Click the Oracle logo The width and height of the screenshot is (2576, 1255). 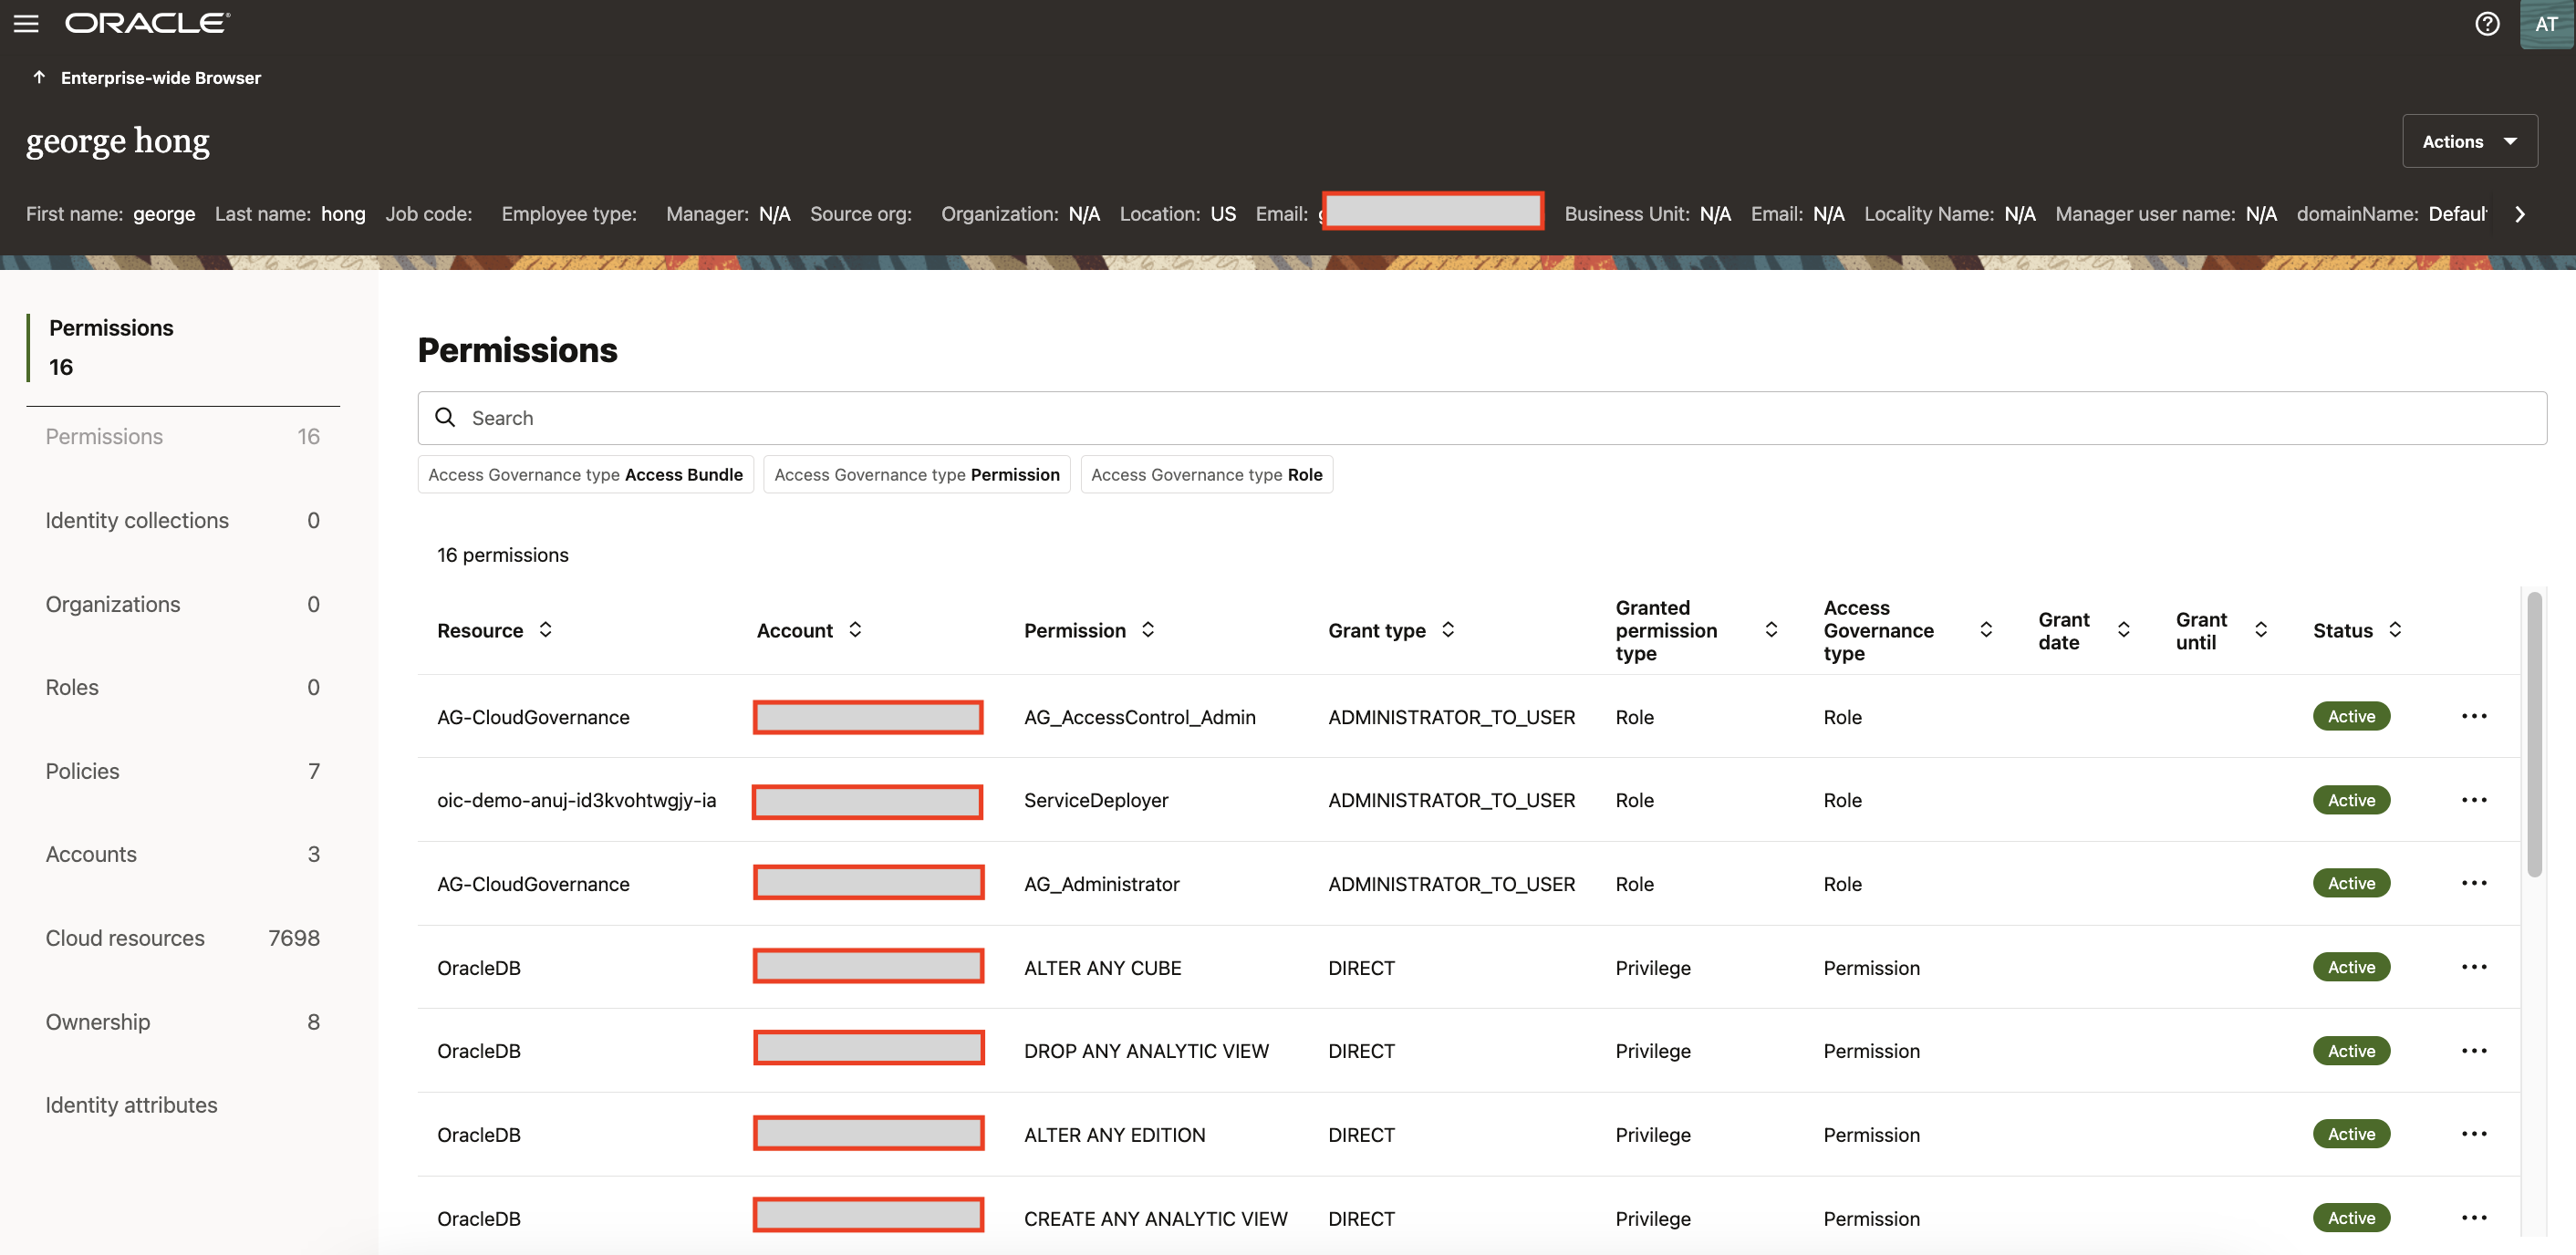click(146, 21)
